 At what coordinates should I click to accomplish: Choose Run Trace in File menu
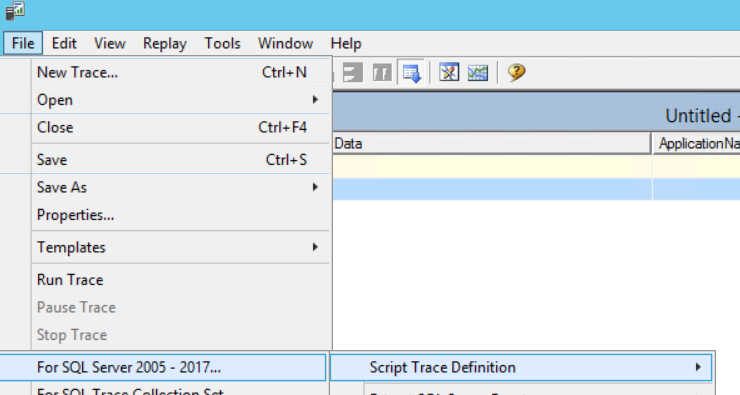[165, 280]
